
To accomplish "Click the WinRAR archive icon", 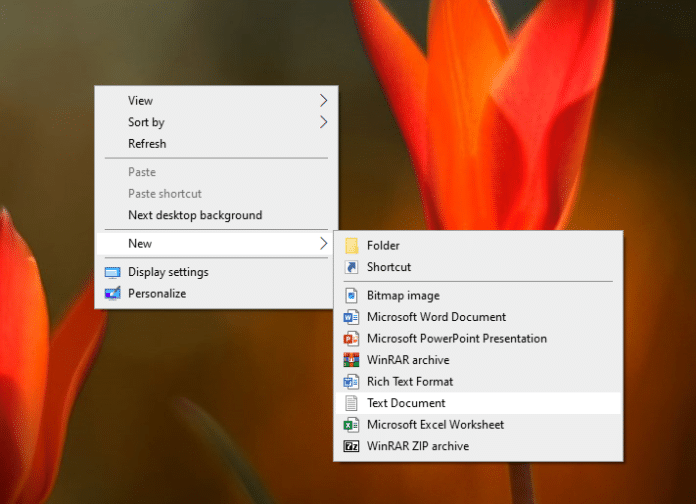I will (351, 360).
